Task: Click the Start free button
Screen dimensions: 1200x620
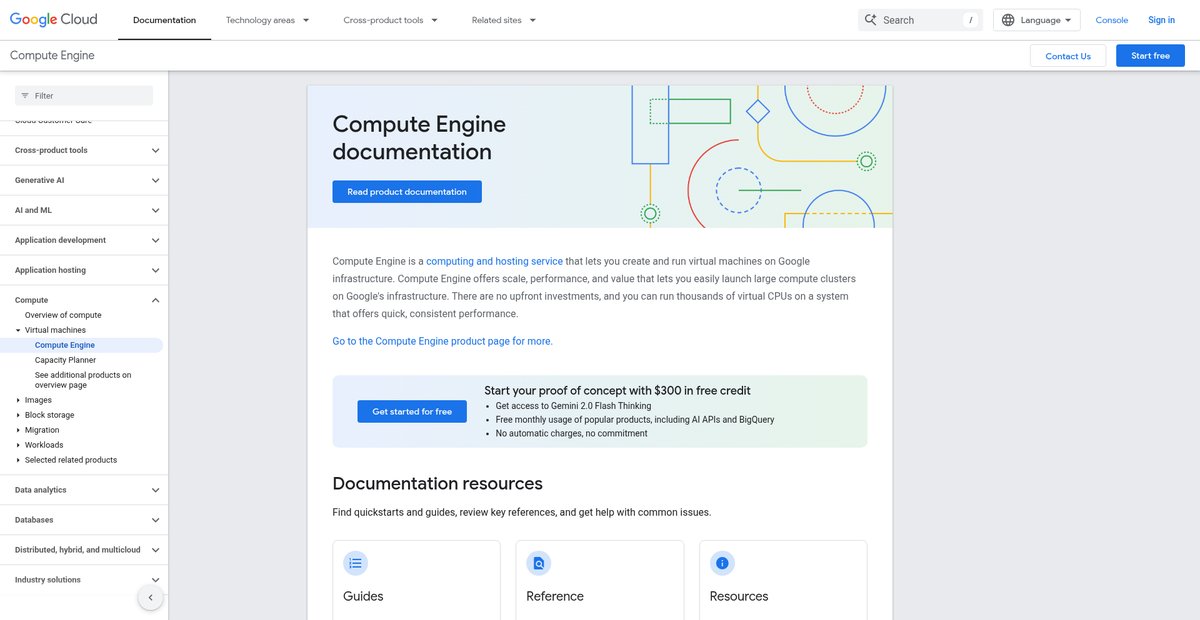Action: pos(1150,56)
